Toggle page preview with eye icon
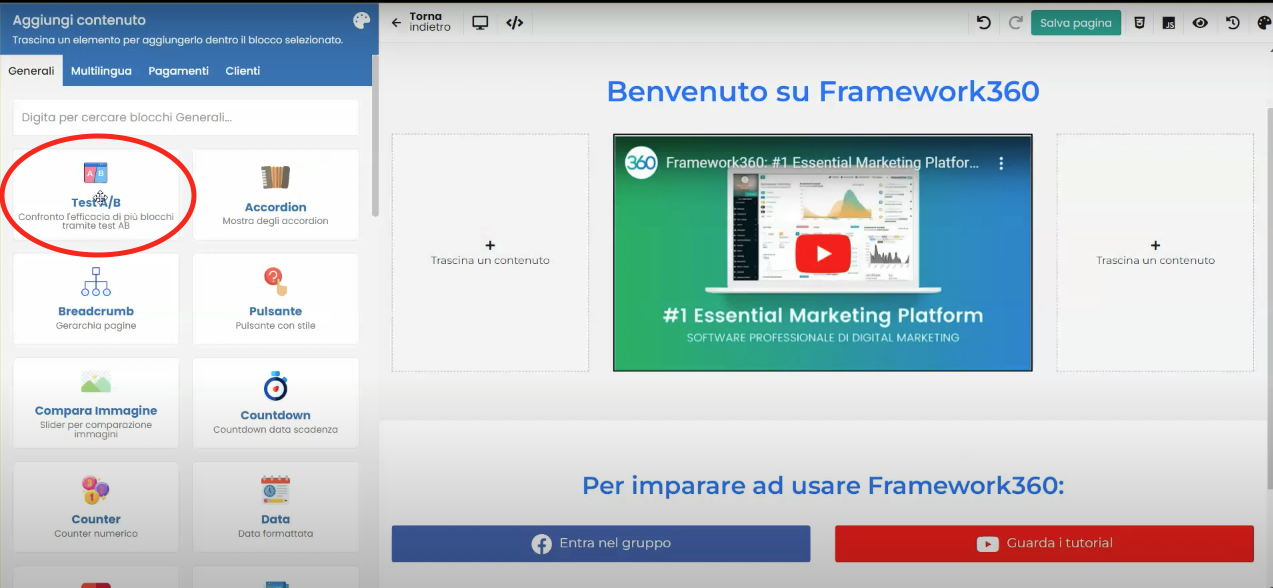 pyautogui.click(x=1200, y=22)
